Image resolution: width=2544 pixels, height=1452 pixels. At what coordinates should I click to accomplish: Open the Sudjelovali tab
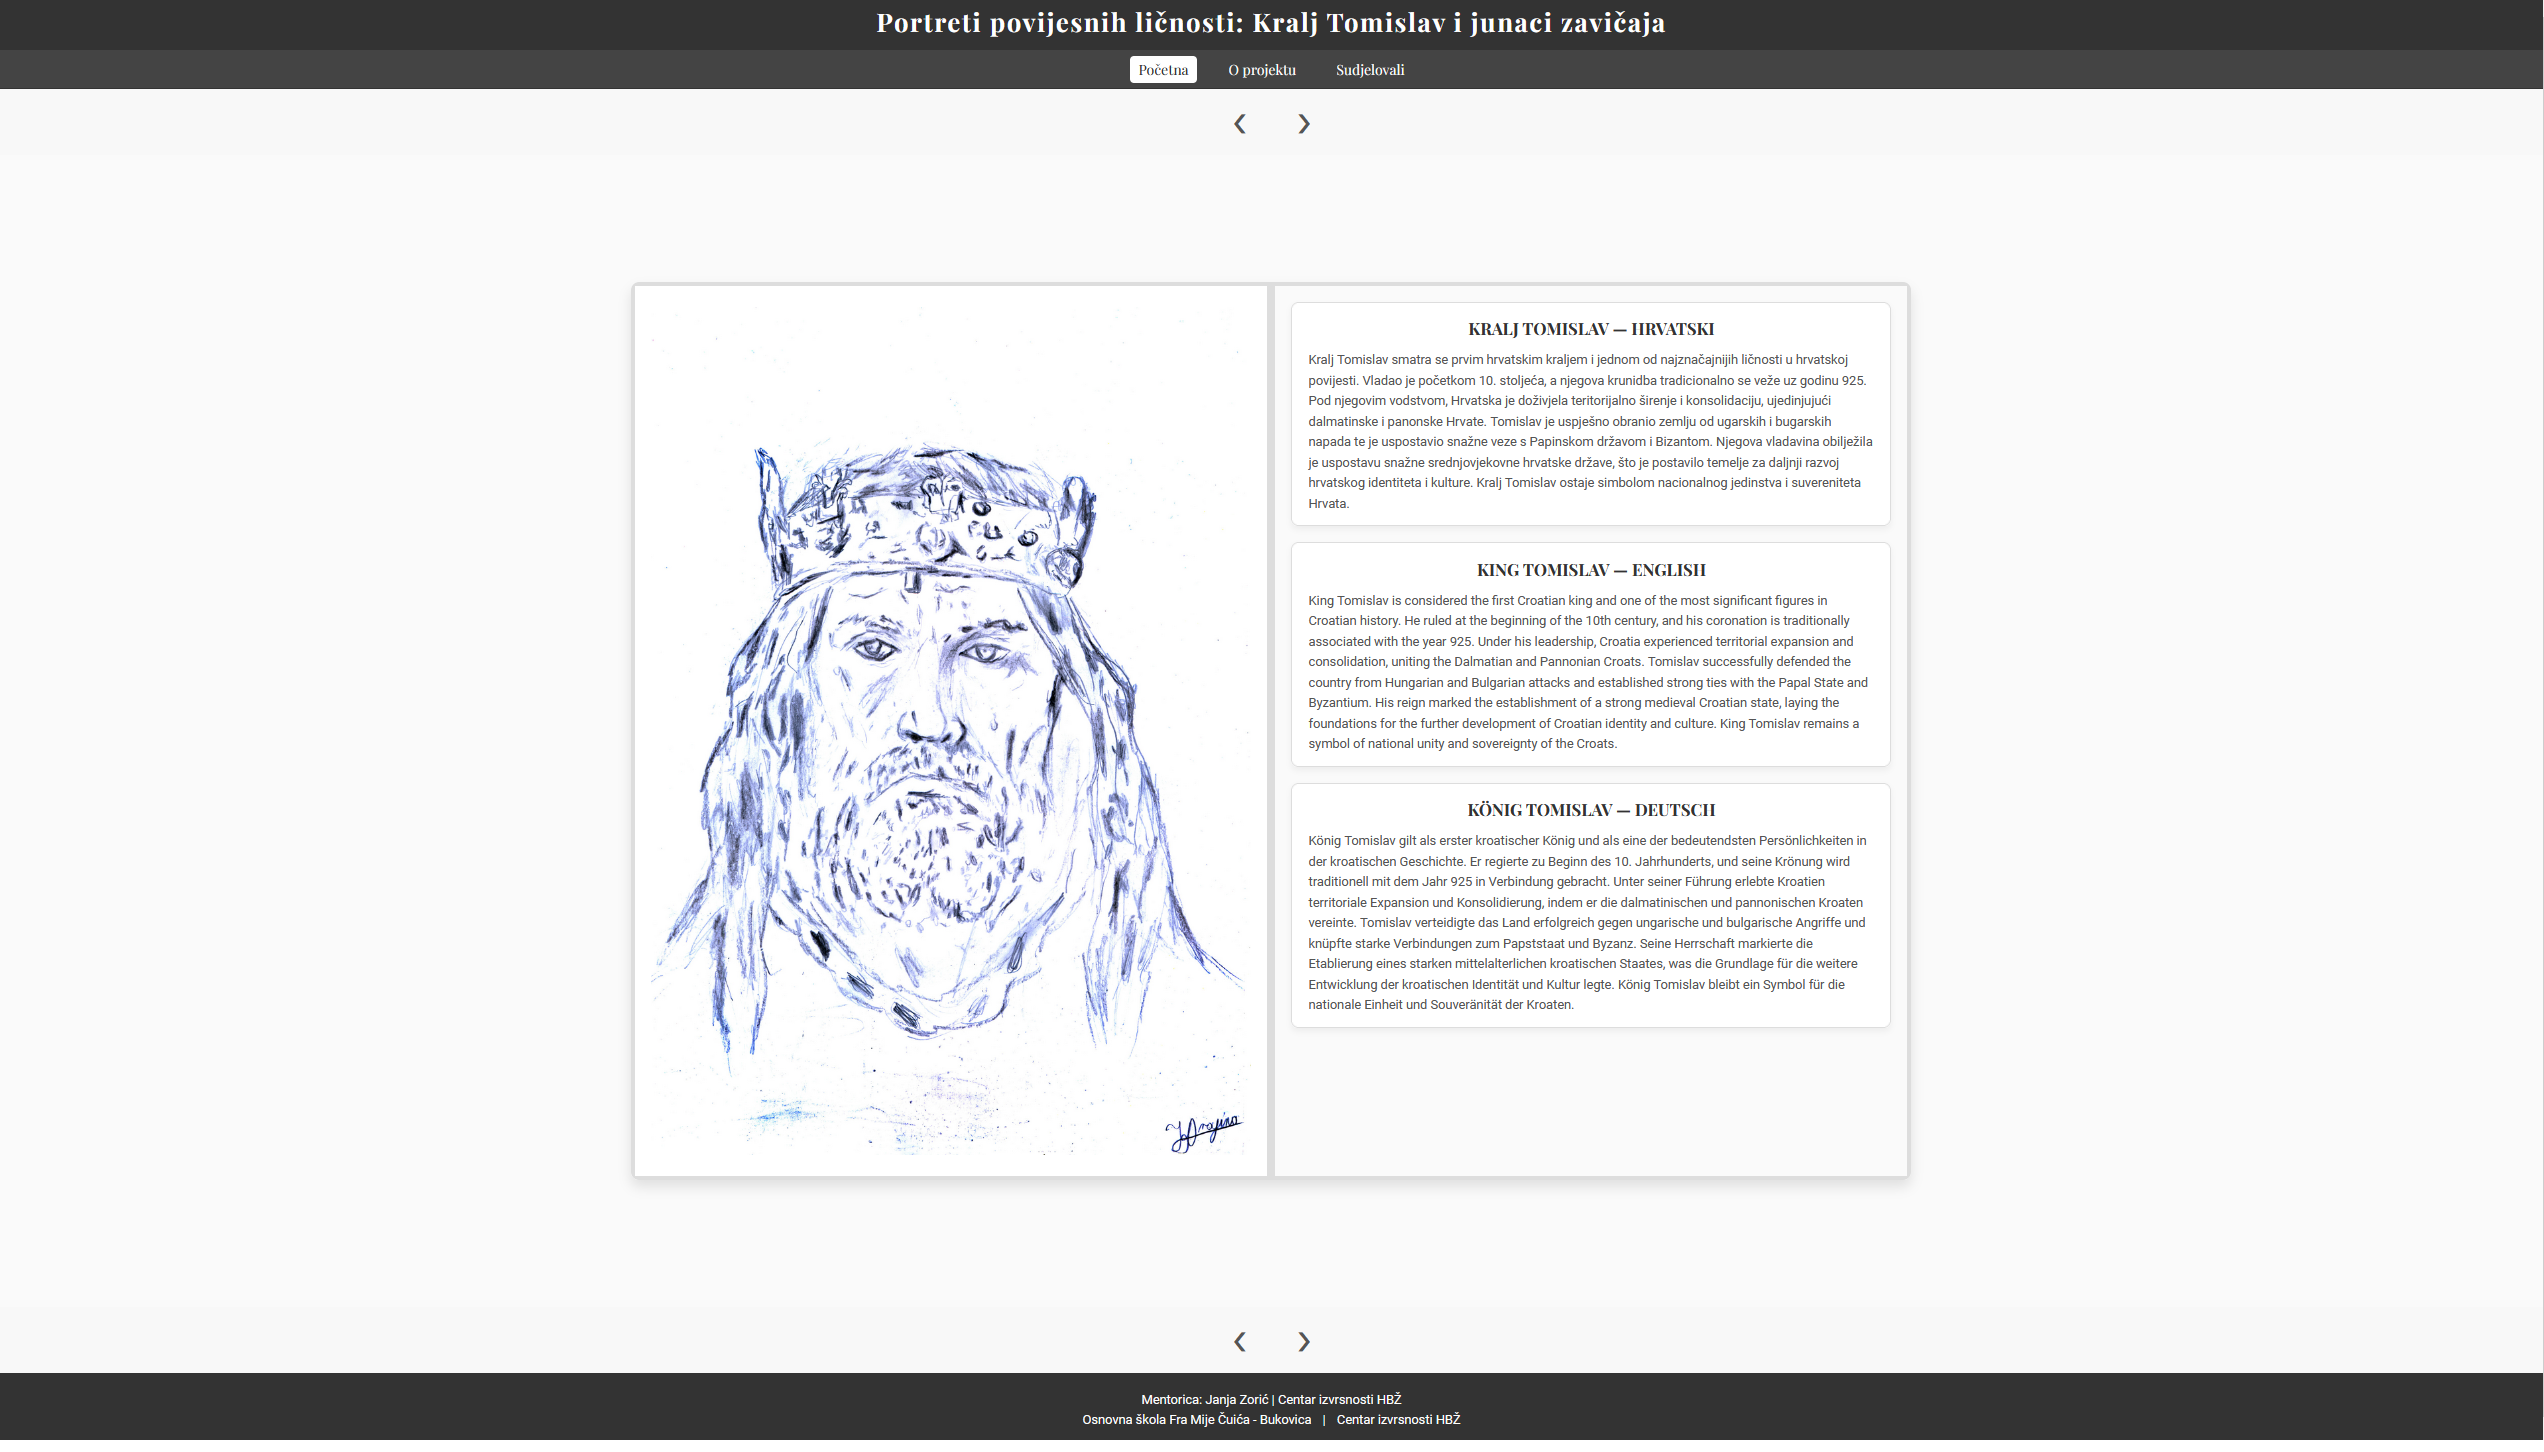(x=1369, y=70)
